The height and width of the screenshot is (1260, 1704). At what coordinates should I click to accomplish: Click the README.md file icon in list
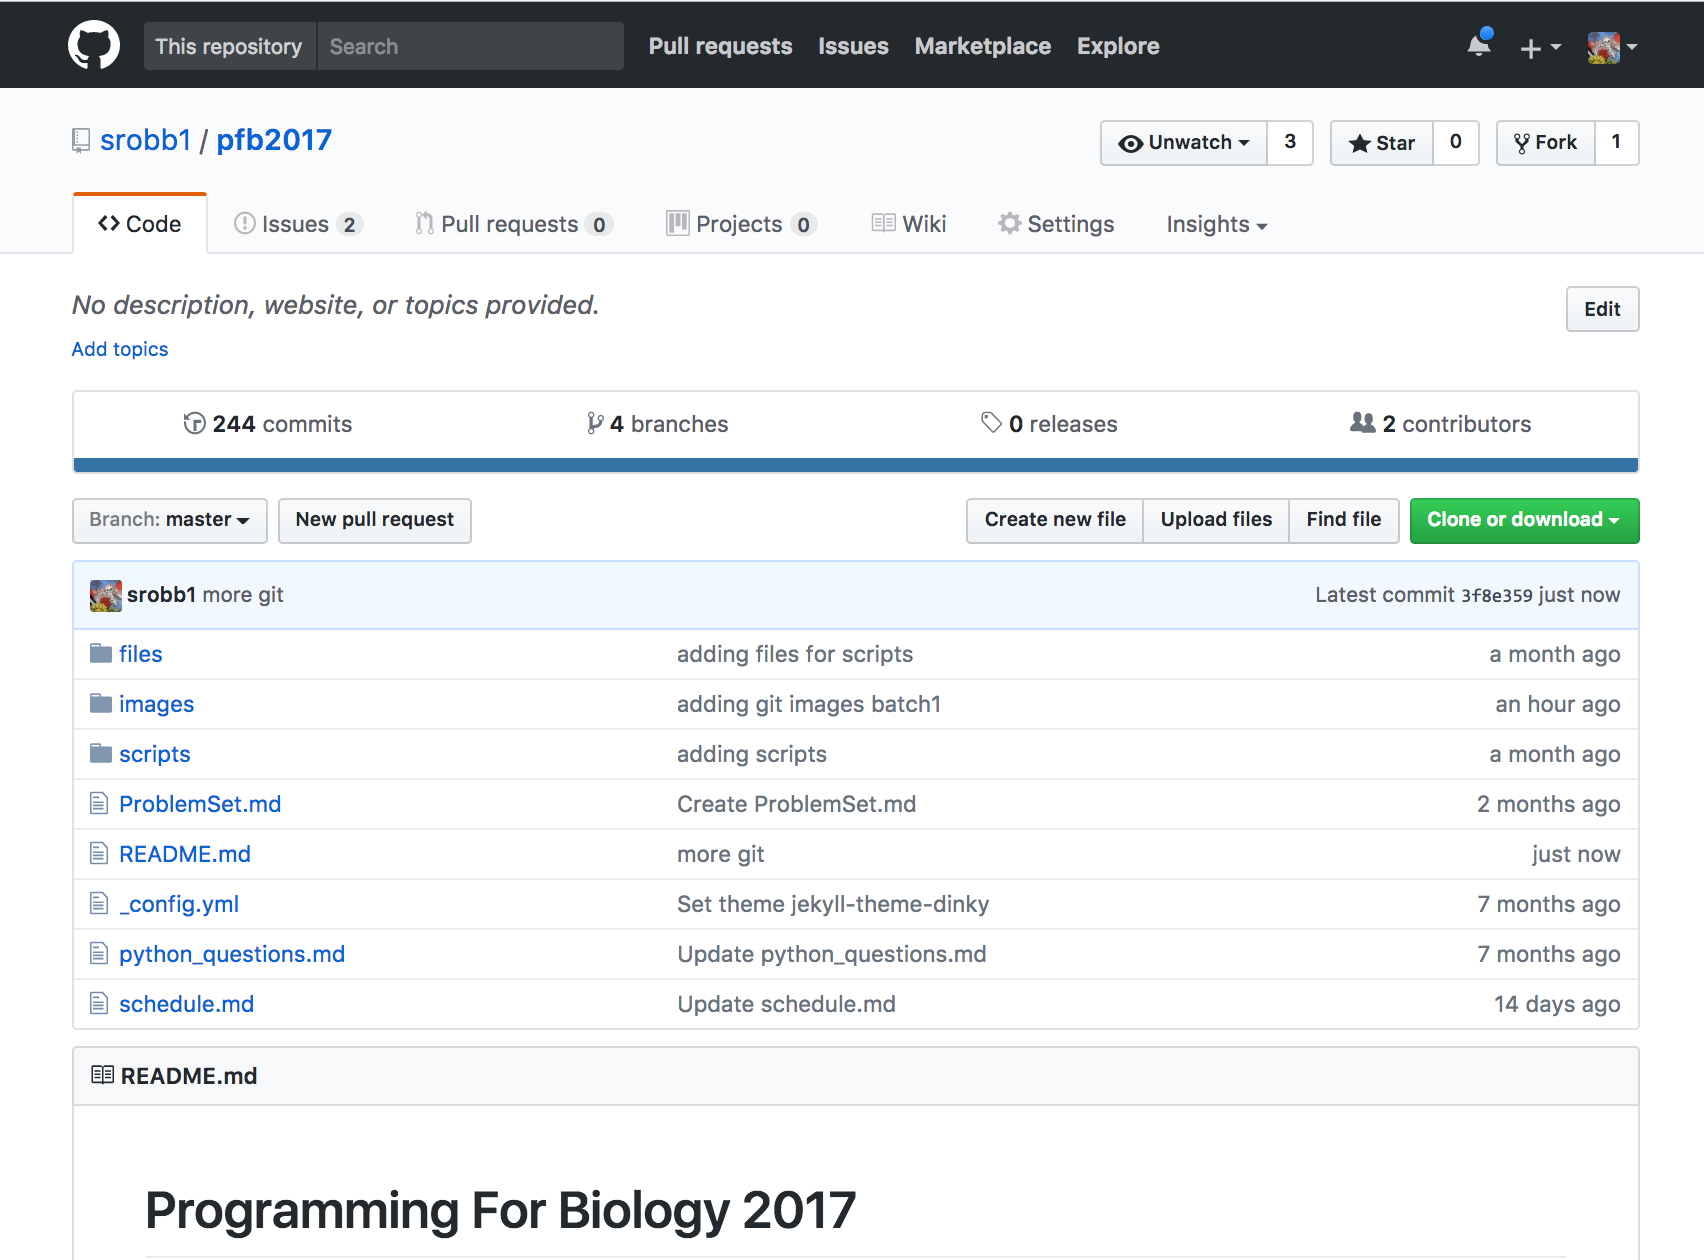99,853
